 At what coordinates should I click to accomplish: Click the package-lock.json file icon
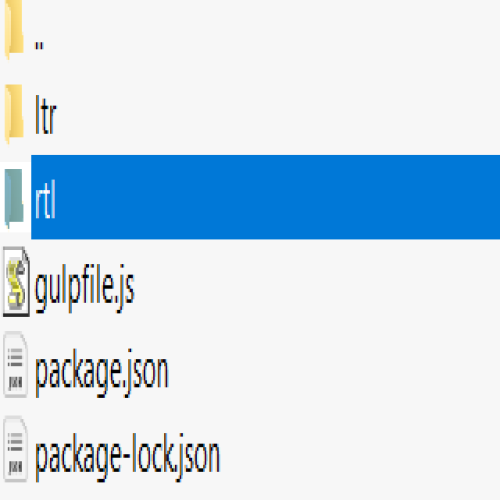coord(15,449)
